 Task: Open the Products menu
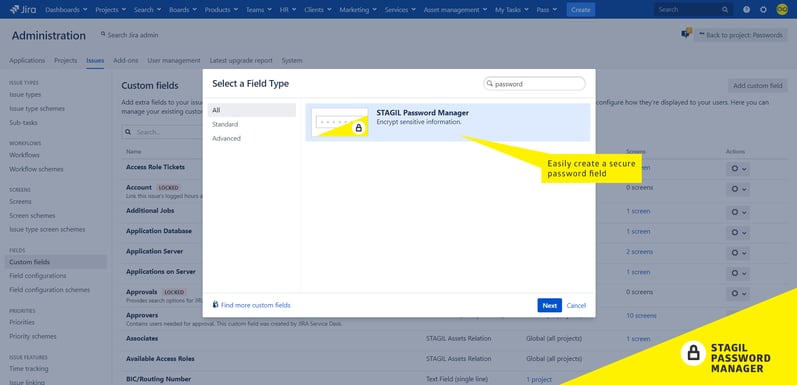[x=221, y=10]
